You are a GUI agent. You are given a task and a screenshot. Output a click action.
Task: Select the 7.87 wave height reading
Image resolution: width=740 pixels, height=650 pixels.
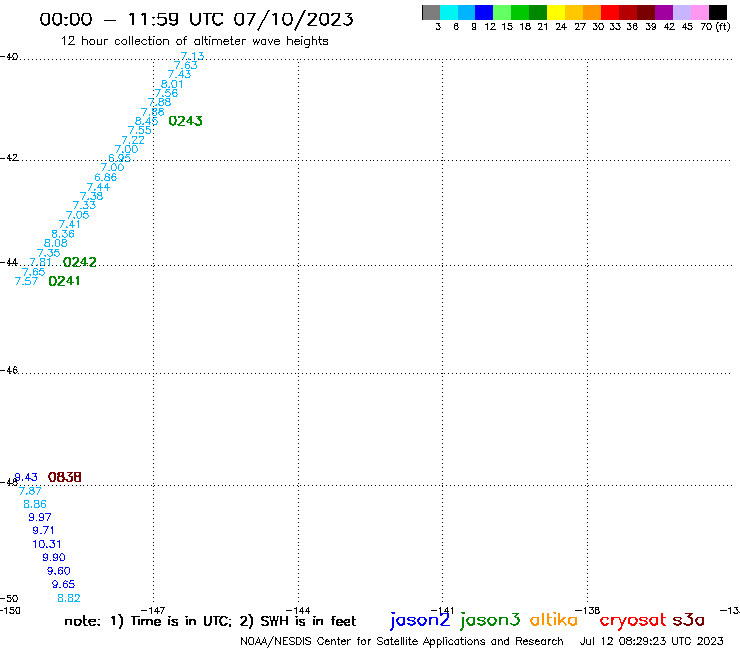[30, 491]
